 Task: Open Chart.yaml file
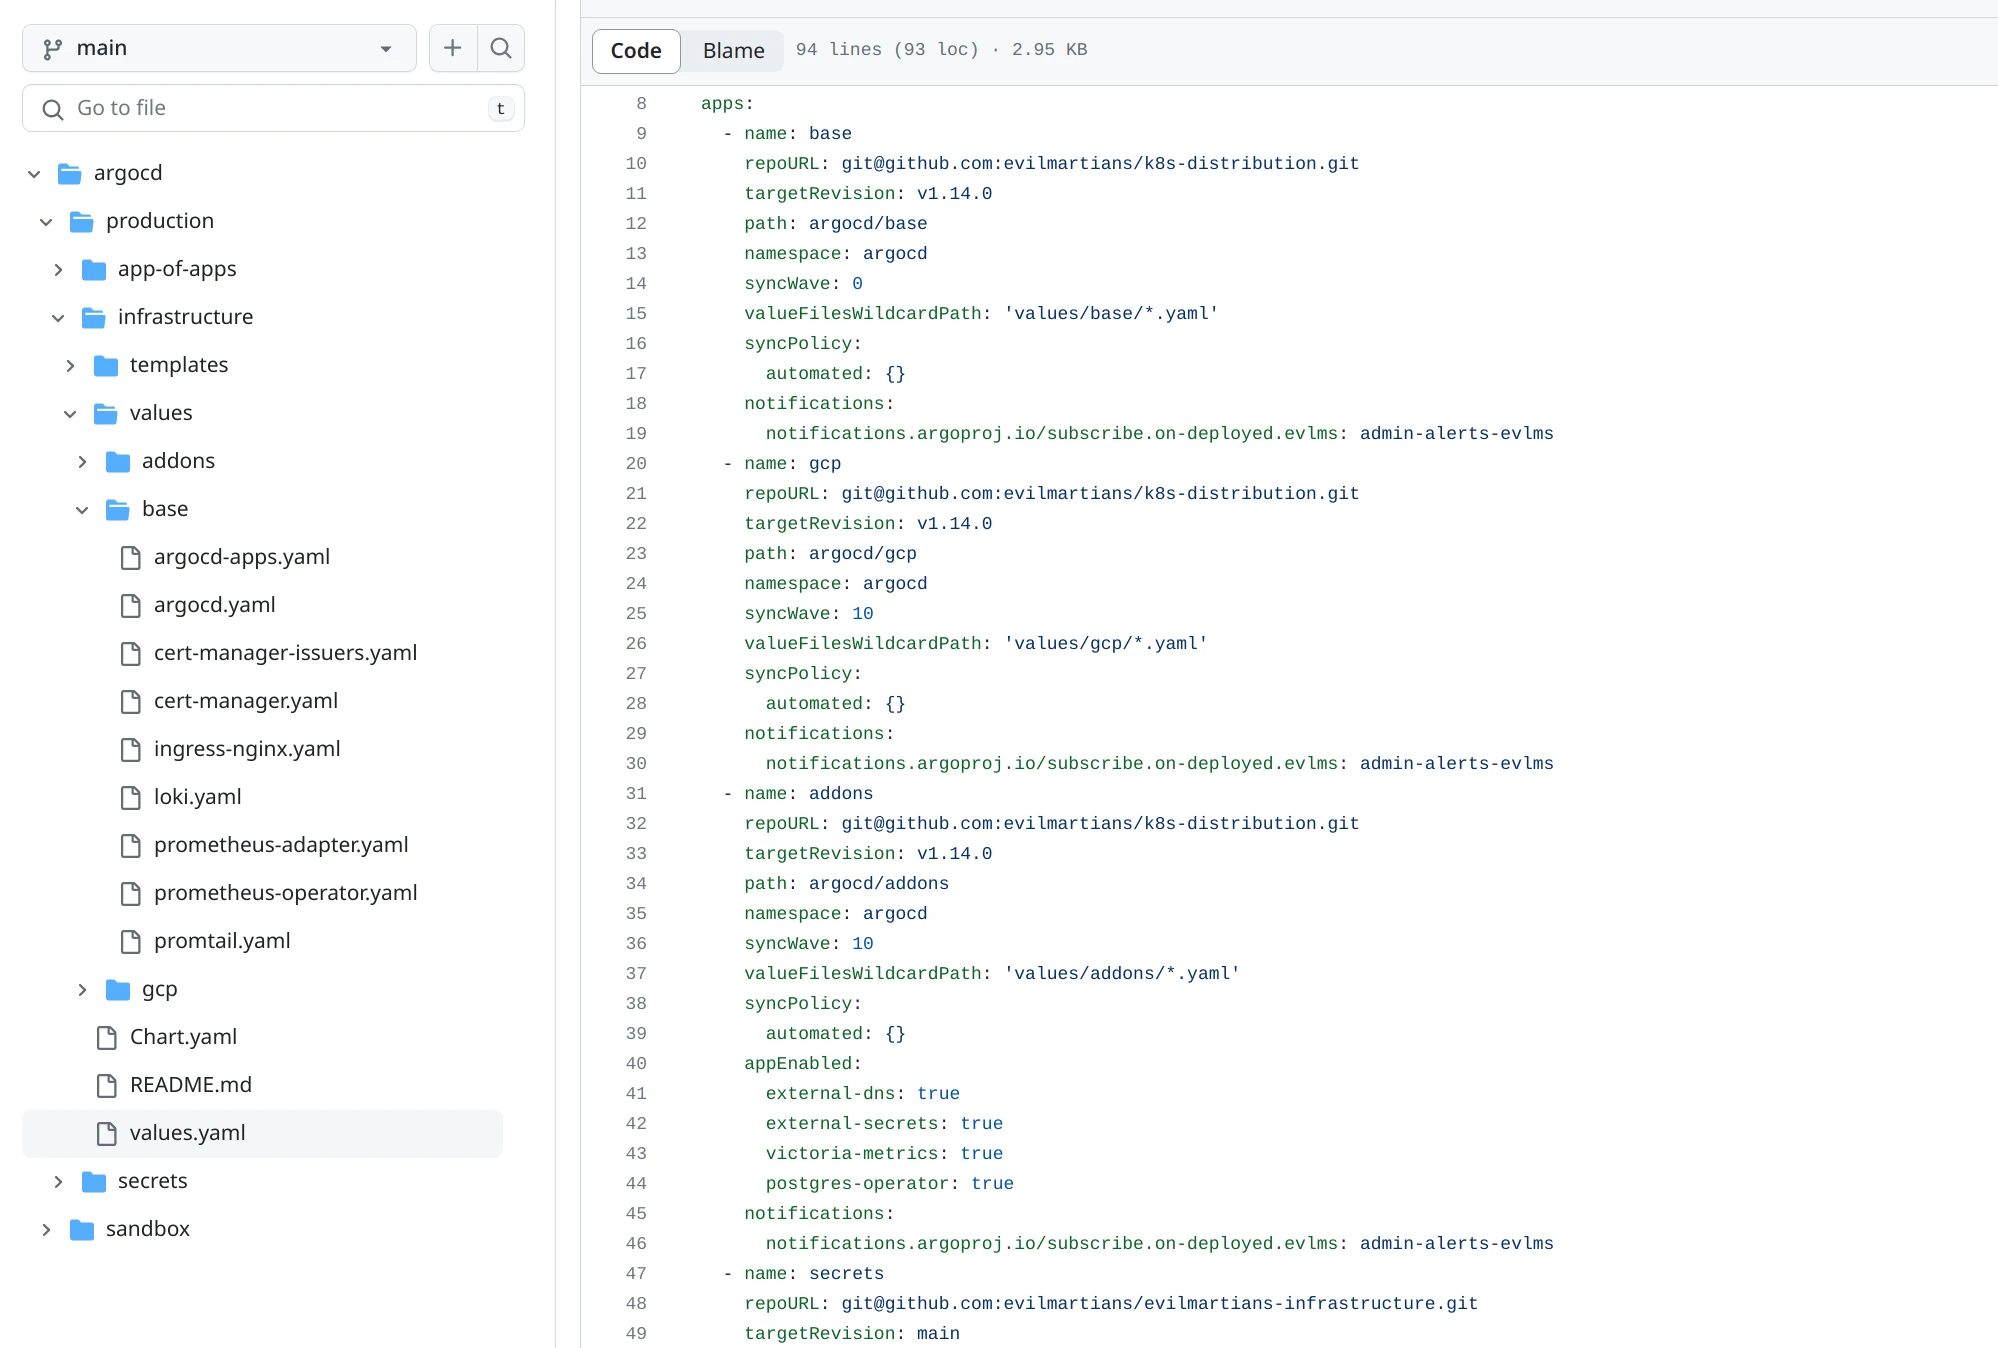(x=183, y=1037)
